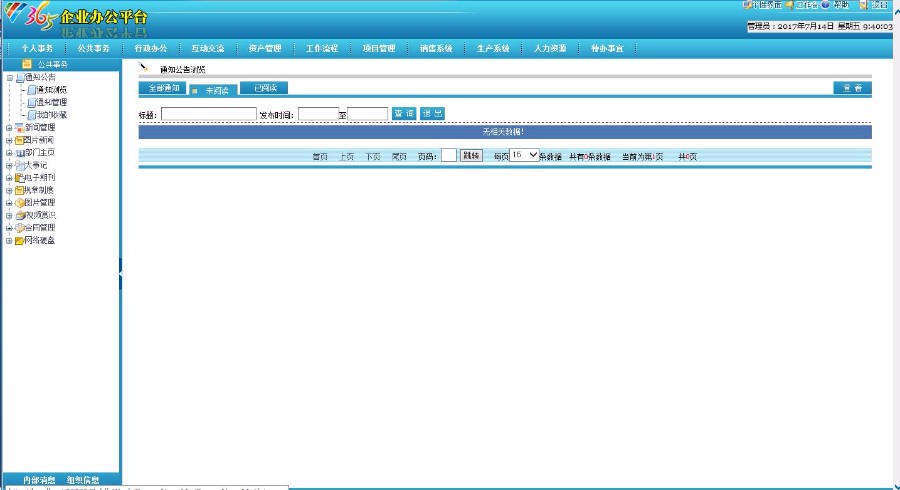Image resolution: width=900 pixels, height=490 pixels.
Task: Switch to the 已阅读 tab
Action: point(264,88)
